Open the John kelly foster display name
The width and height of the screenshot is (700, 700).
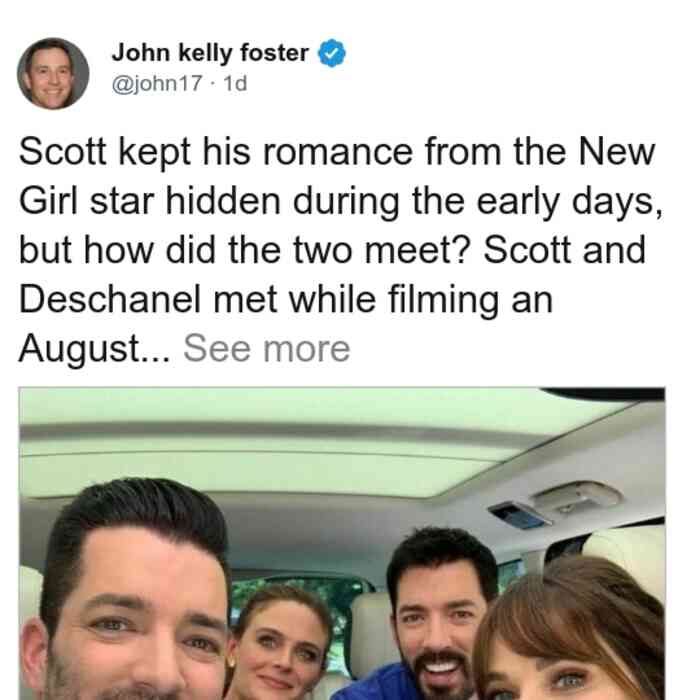click(210, 53)
